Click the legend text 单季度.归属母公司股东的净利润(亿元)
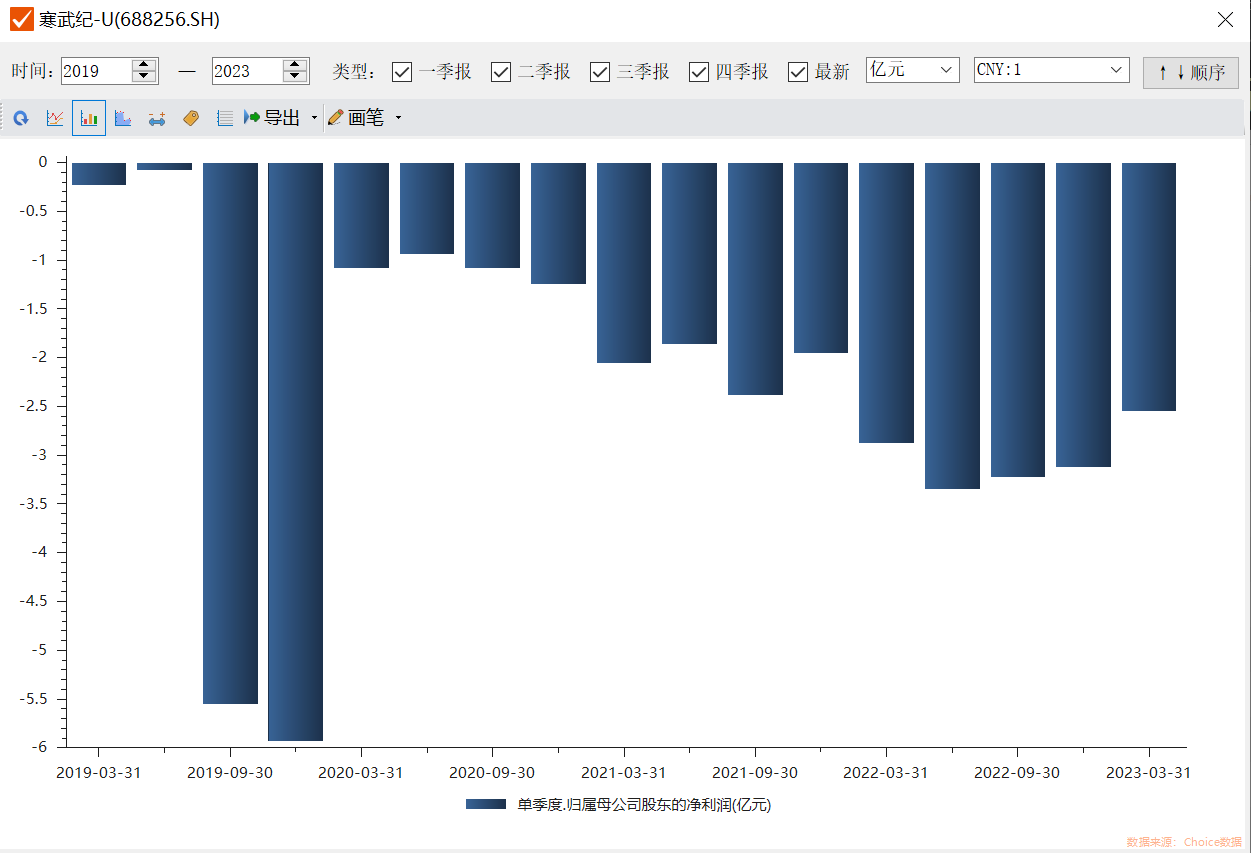Viewport: 1251px width, 853px height. click(x=644, y=805)
